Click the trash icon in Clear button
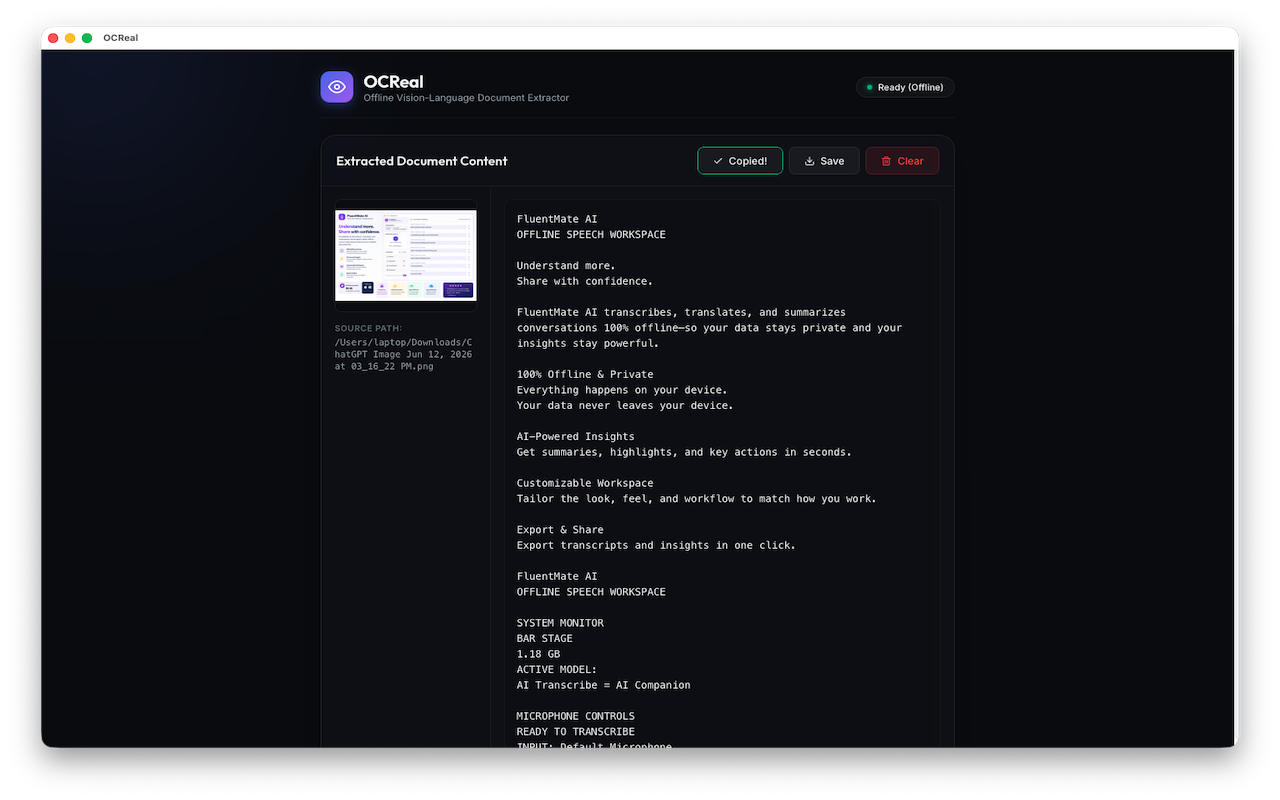Image resolution: width=1280 pixels, height=800 pixels. pos(886,161)
